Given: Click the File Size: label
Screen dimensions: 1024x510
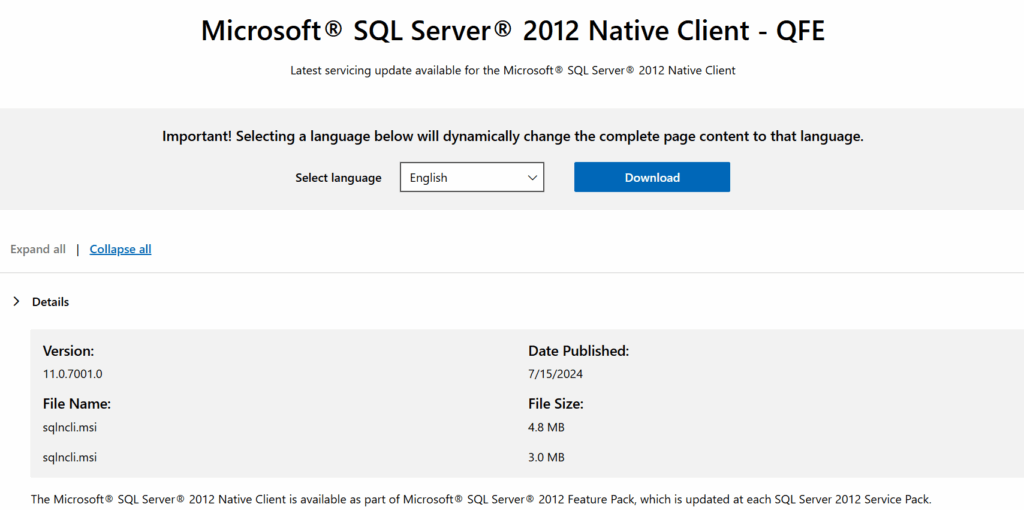Looking at the screenshot, I should click(x=555, y=404).
